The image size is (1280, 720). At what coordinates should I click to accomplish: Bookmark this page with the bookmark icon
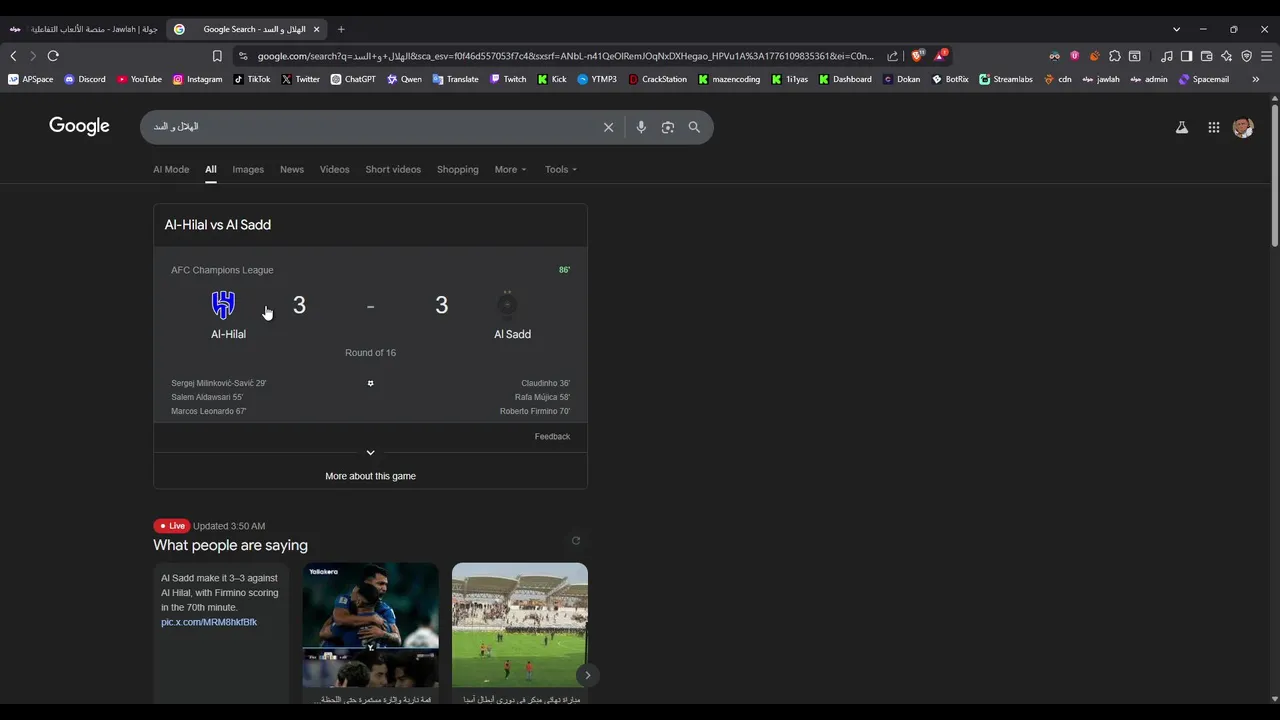pos(217,56)
